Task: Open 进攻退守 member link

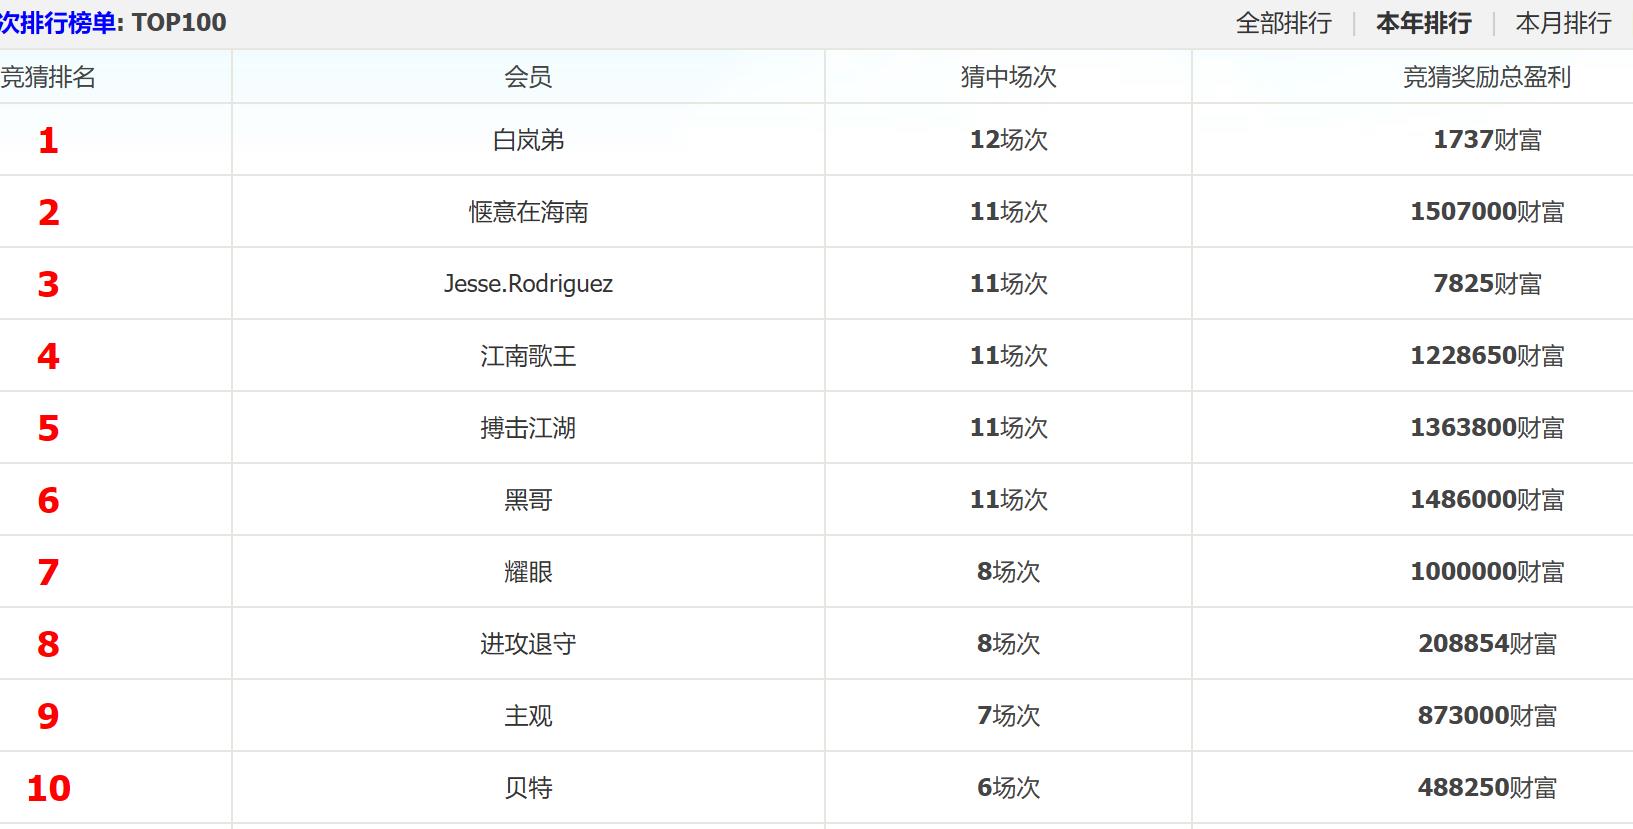Action: point(528,644)
